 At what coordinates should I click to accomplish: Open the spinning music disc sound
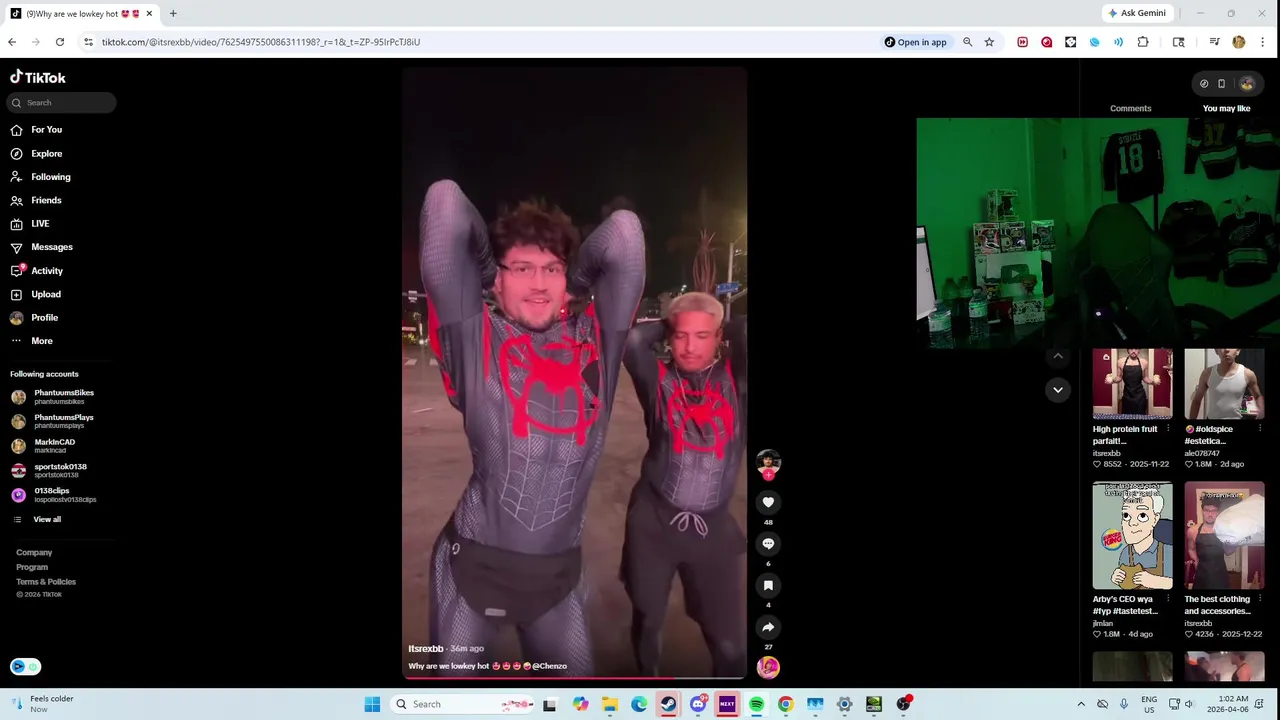point(768,667)
